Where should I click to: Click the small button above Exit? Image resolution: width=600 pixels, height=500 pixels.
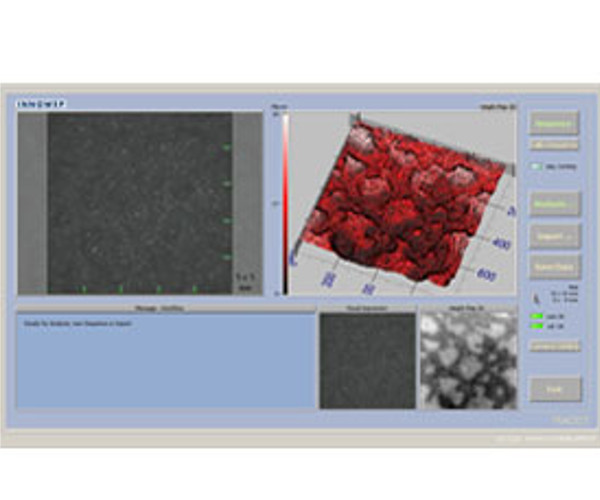[x=553, y=346]
